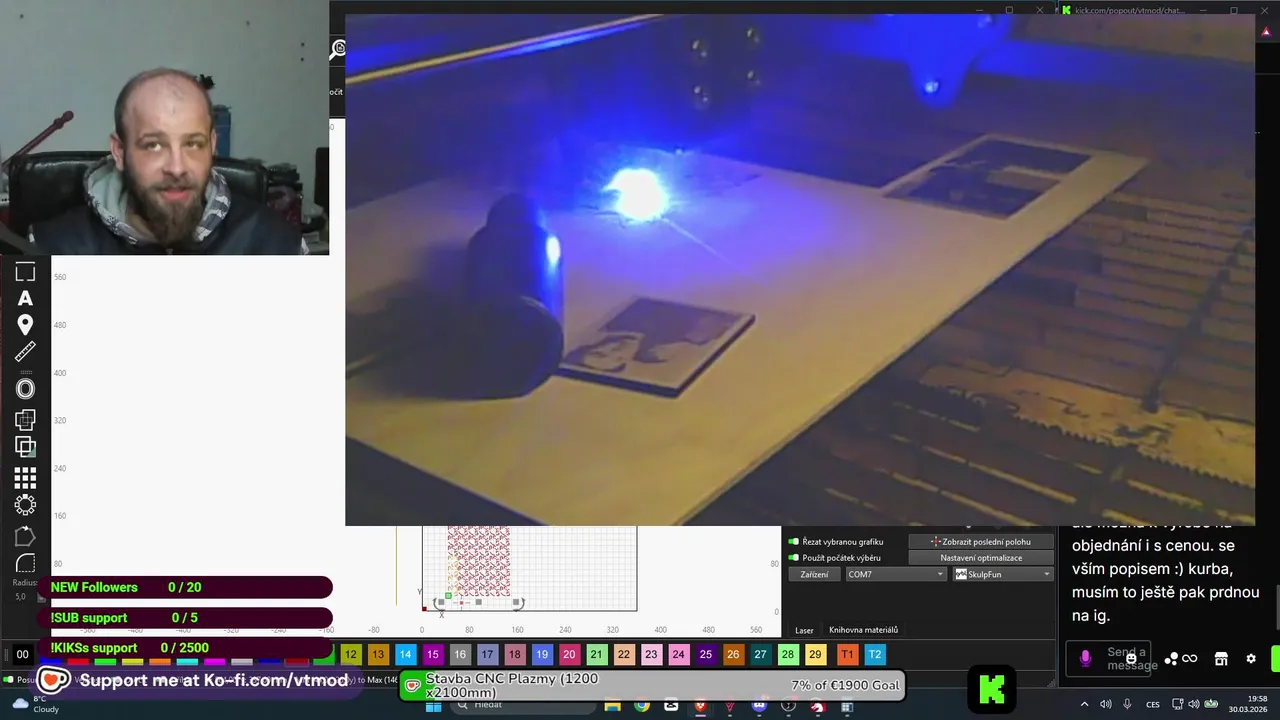This screenshot has height=720, width=1280.
Task: Pick layer color swatch 22
Action: click(x=623, y=655)
